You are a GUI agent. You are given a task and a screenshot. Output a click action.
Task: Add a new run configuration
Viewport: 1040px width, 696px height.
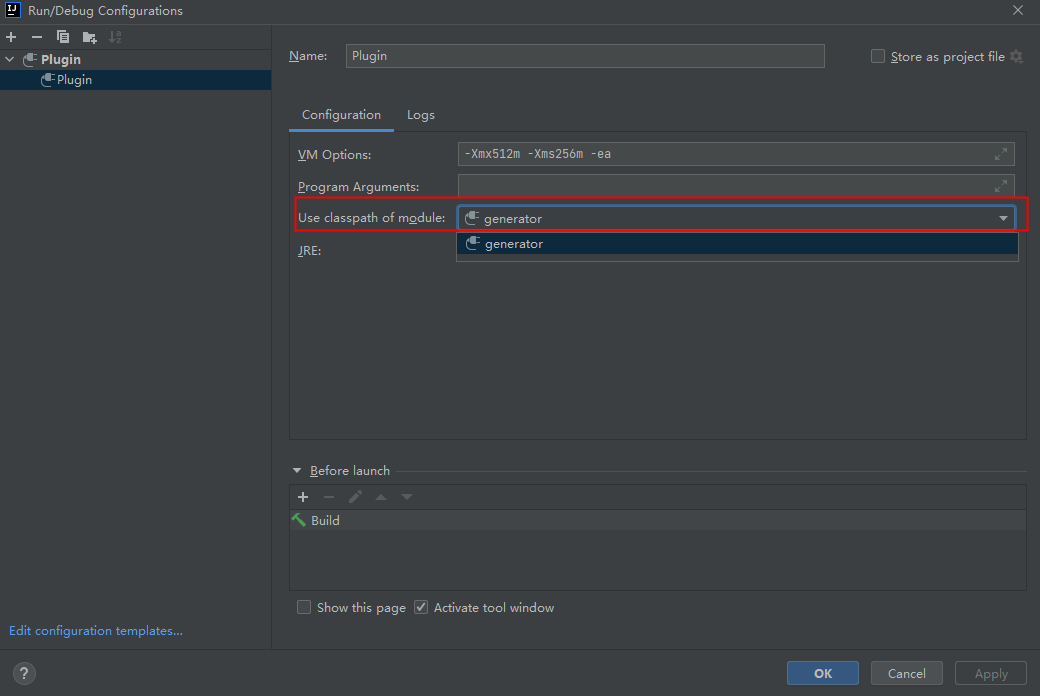click(x=11, y=37)
